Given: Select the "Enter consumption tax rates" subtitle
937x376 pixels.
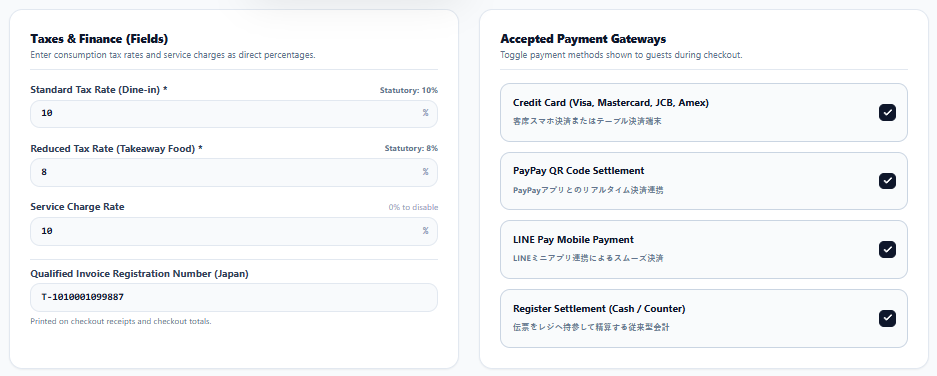Looking at the screenshot, I should pos(173,55).
